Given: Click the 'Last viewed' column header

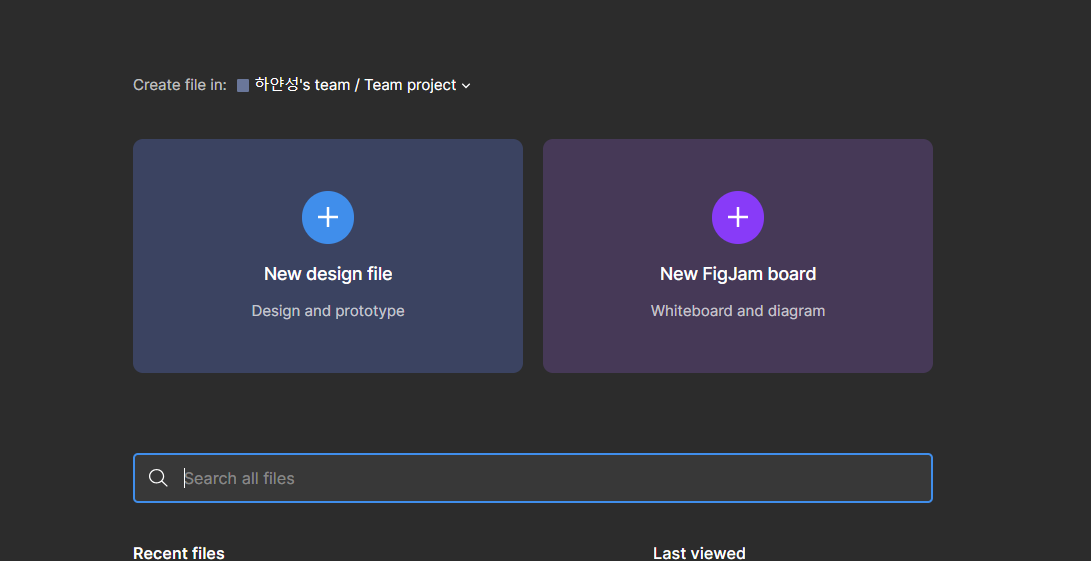Looking at the screenshot, I should point(699,553).
